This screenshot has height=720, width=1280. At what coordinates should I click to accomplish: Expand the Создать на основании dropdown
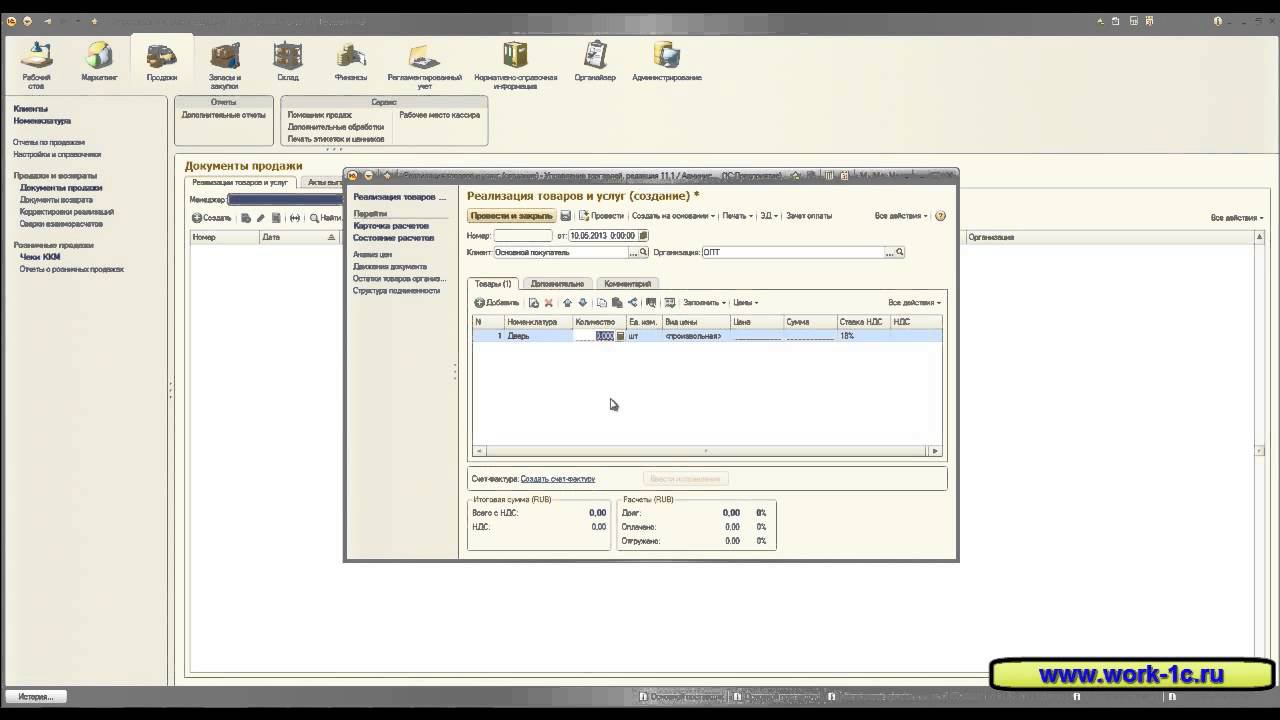click(x=673, y=216)
